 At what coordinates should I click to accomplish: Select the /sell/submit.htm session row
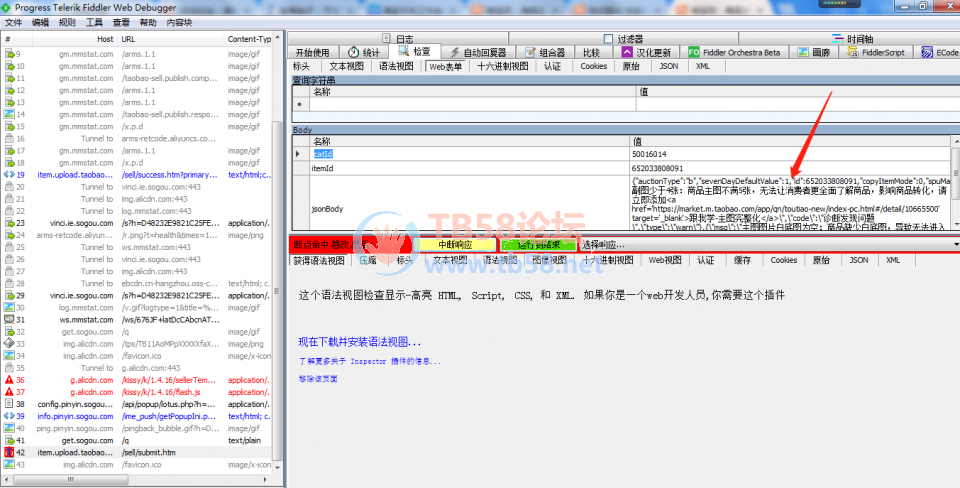point(138,452)
